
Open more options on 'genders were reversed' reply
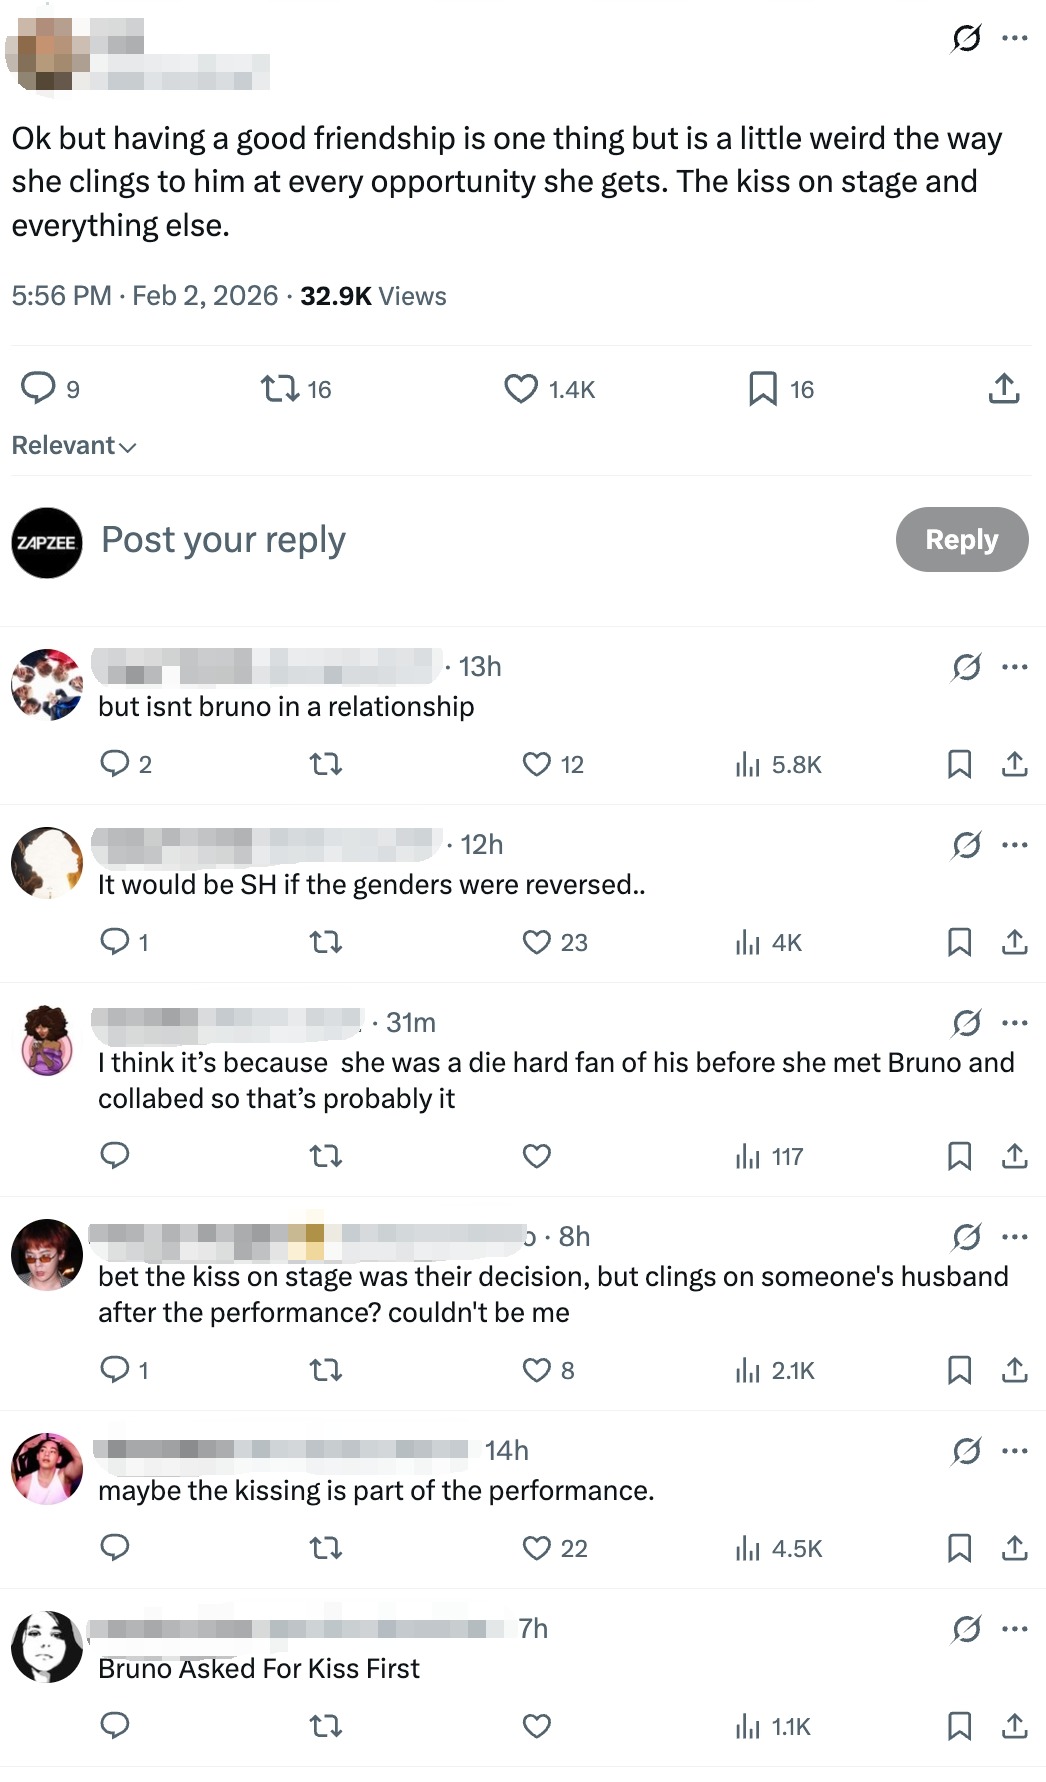click(x=1015, y=845)
